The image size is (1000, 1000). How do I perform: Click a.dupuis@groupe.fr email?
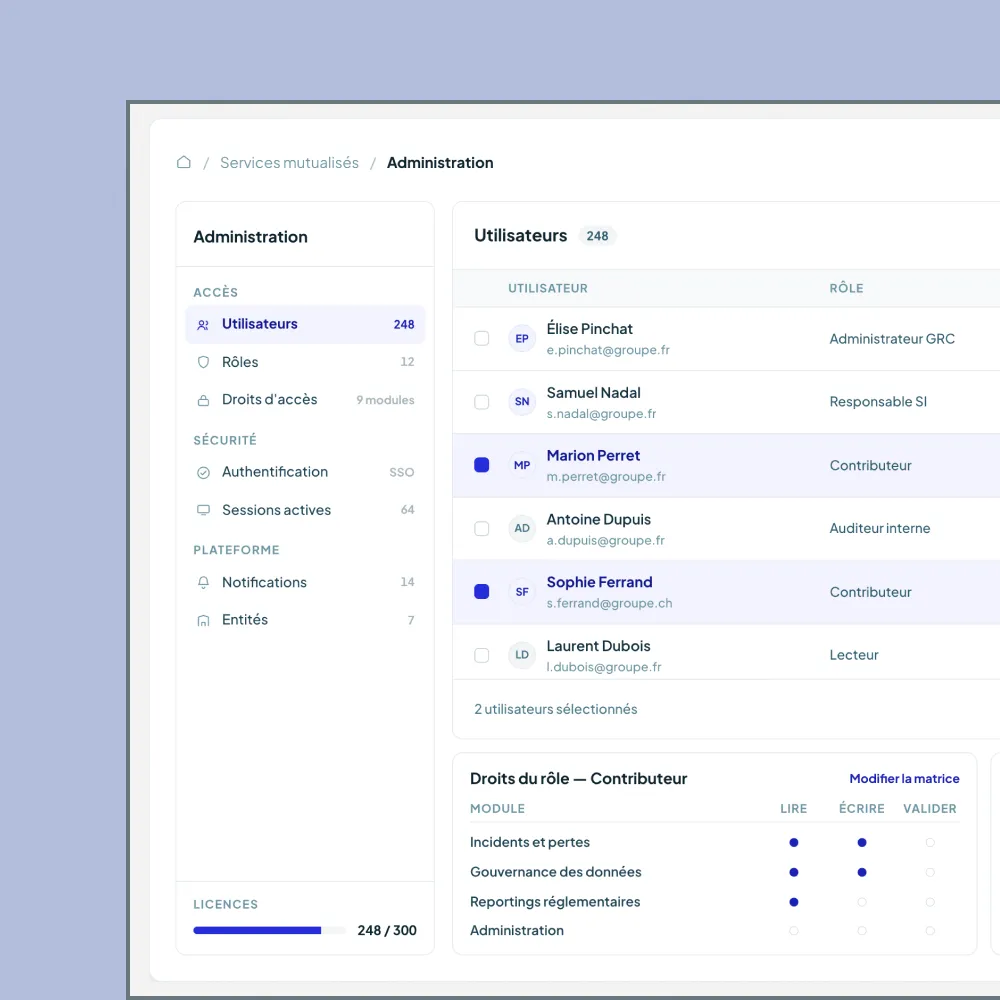[x=605, y=541]
